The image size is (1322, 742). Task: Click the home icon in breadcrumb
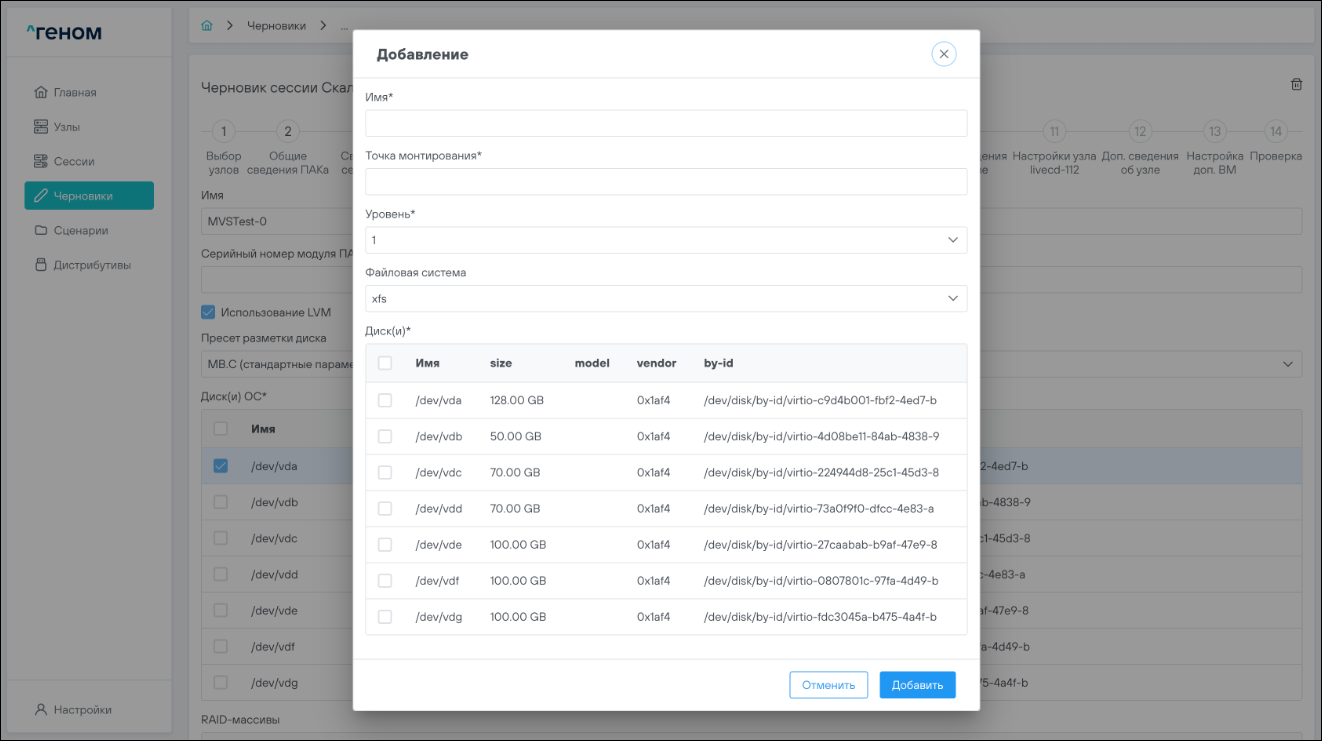point(207,25)
